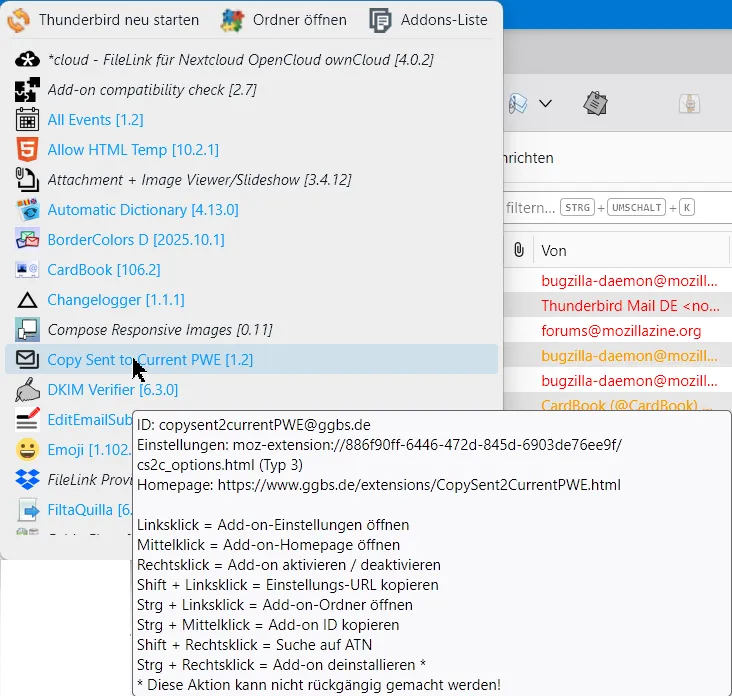This screenshot has width=732, height=696.
Task: Click the message filter search field
Action: pos(618,207)
